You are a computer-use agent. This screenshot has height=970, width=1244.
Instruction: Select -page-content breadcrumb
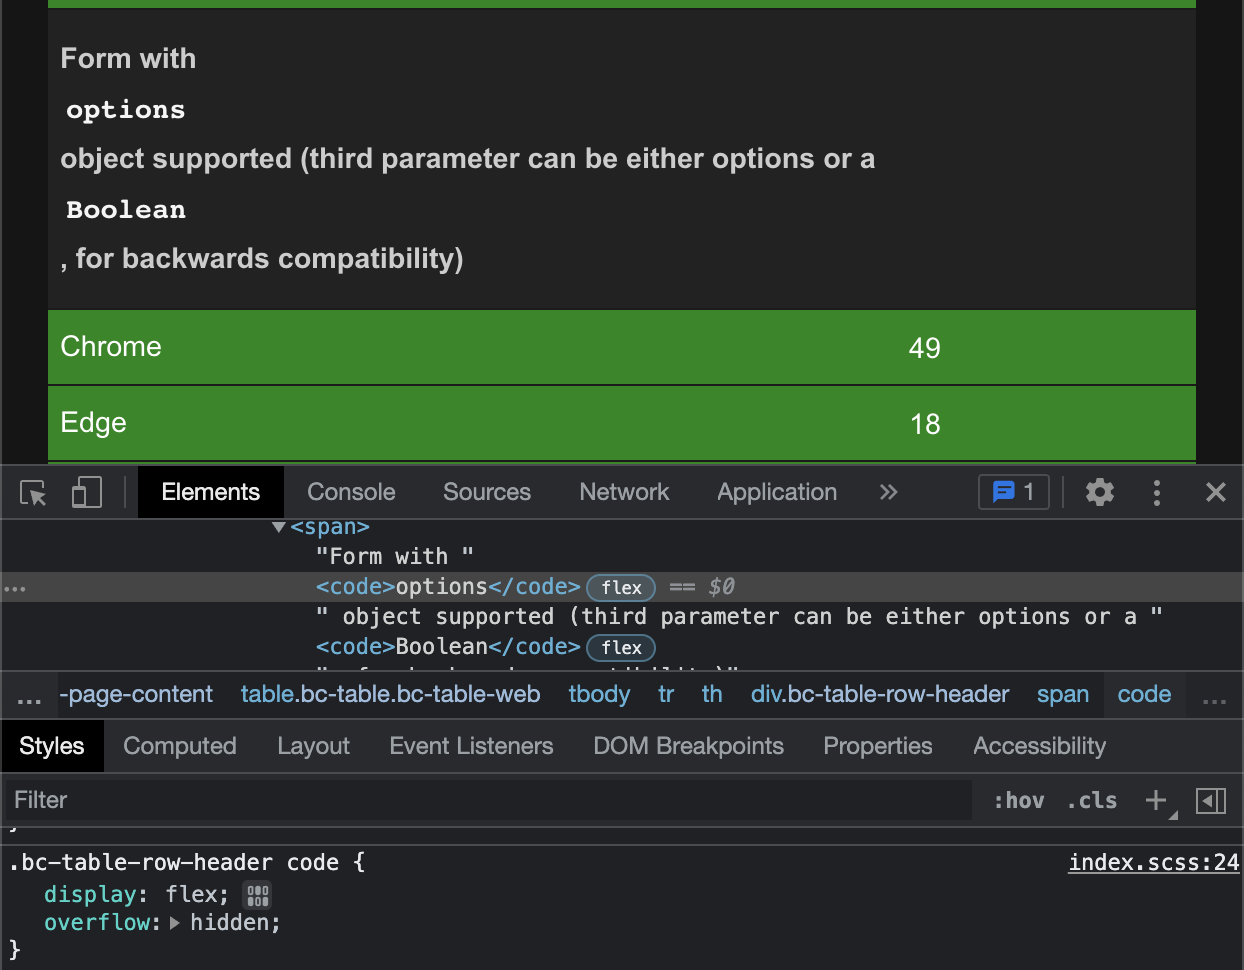[x=136, y=694]
